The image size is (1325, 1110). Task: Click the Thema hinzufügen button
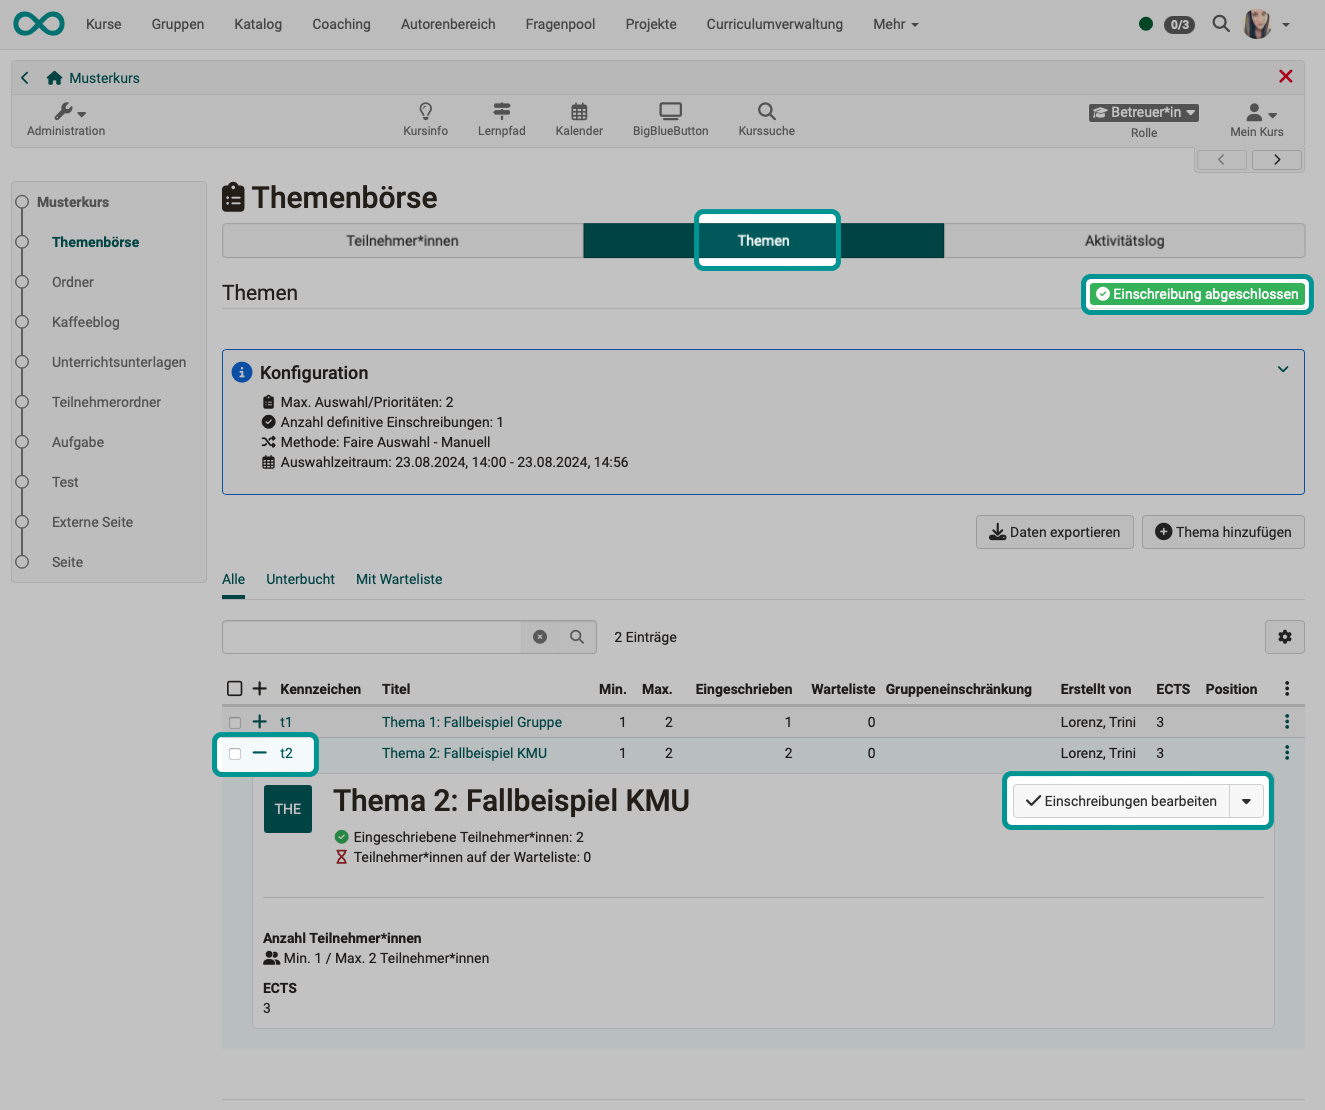(1222, 531)
